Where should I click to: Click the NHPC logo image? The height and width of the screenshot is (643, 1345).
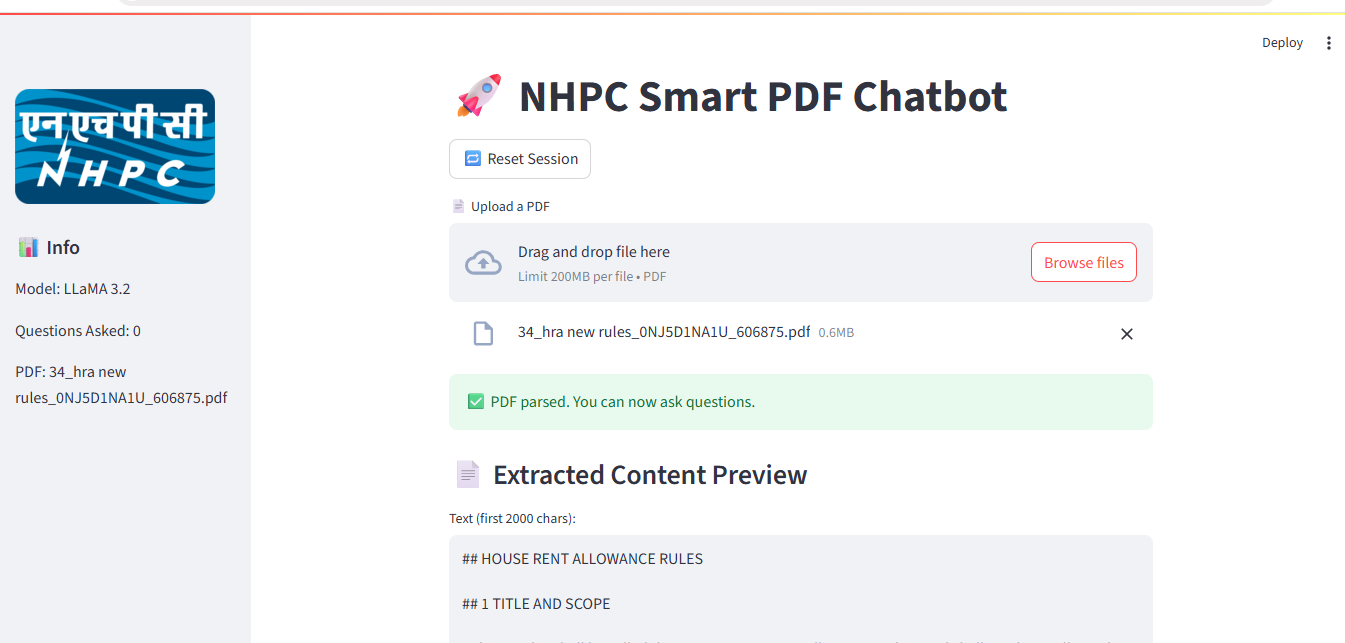pos(115,146)
